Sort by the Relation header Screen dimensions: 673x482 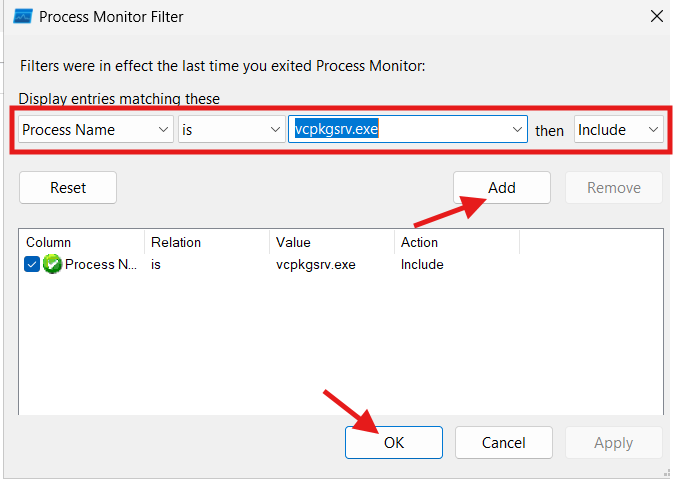click(207, 242)
